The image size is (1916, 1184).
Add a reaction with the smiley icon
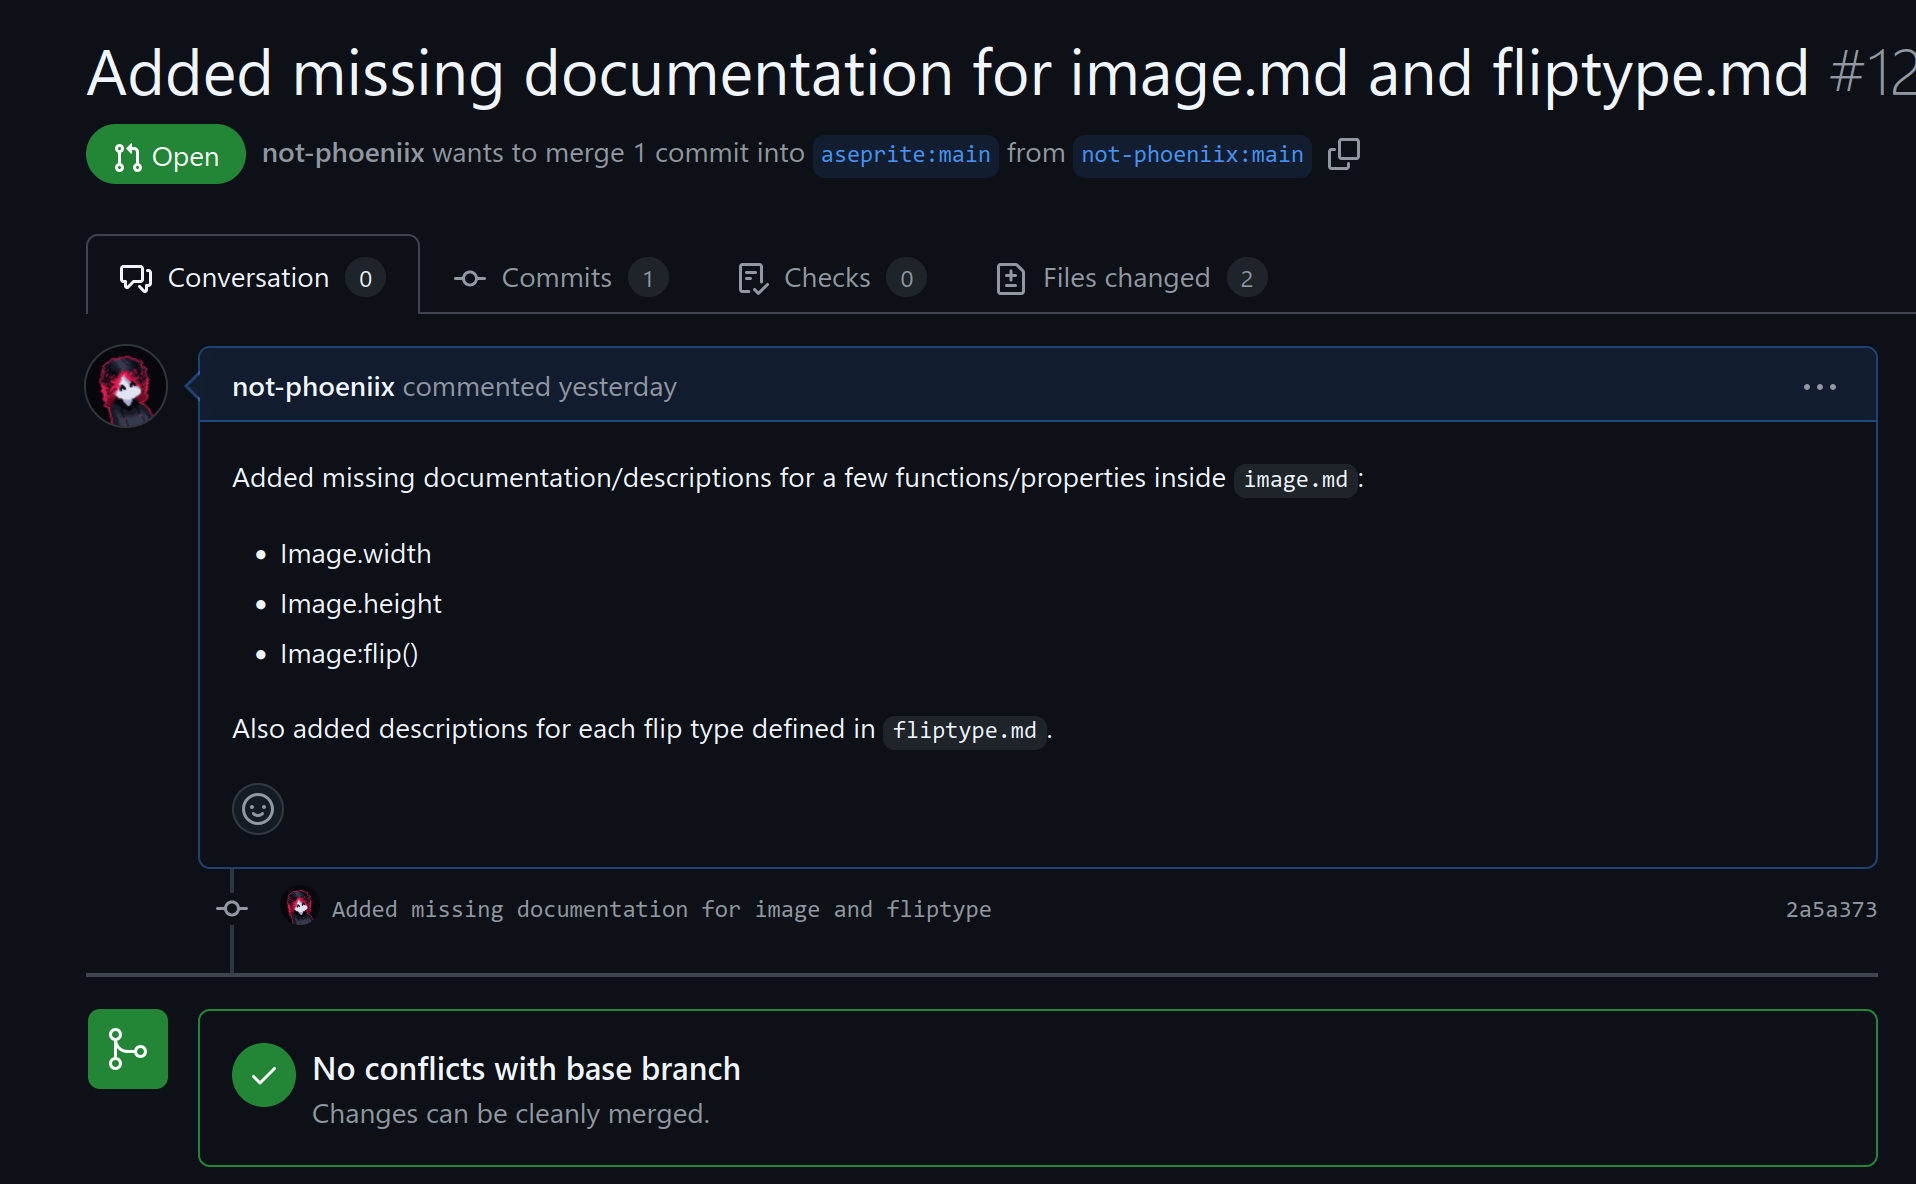[258, 808]
